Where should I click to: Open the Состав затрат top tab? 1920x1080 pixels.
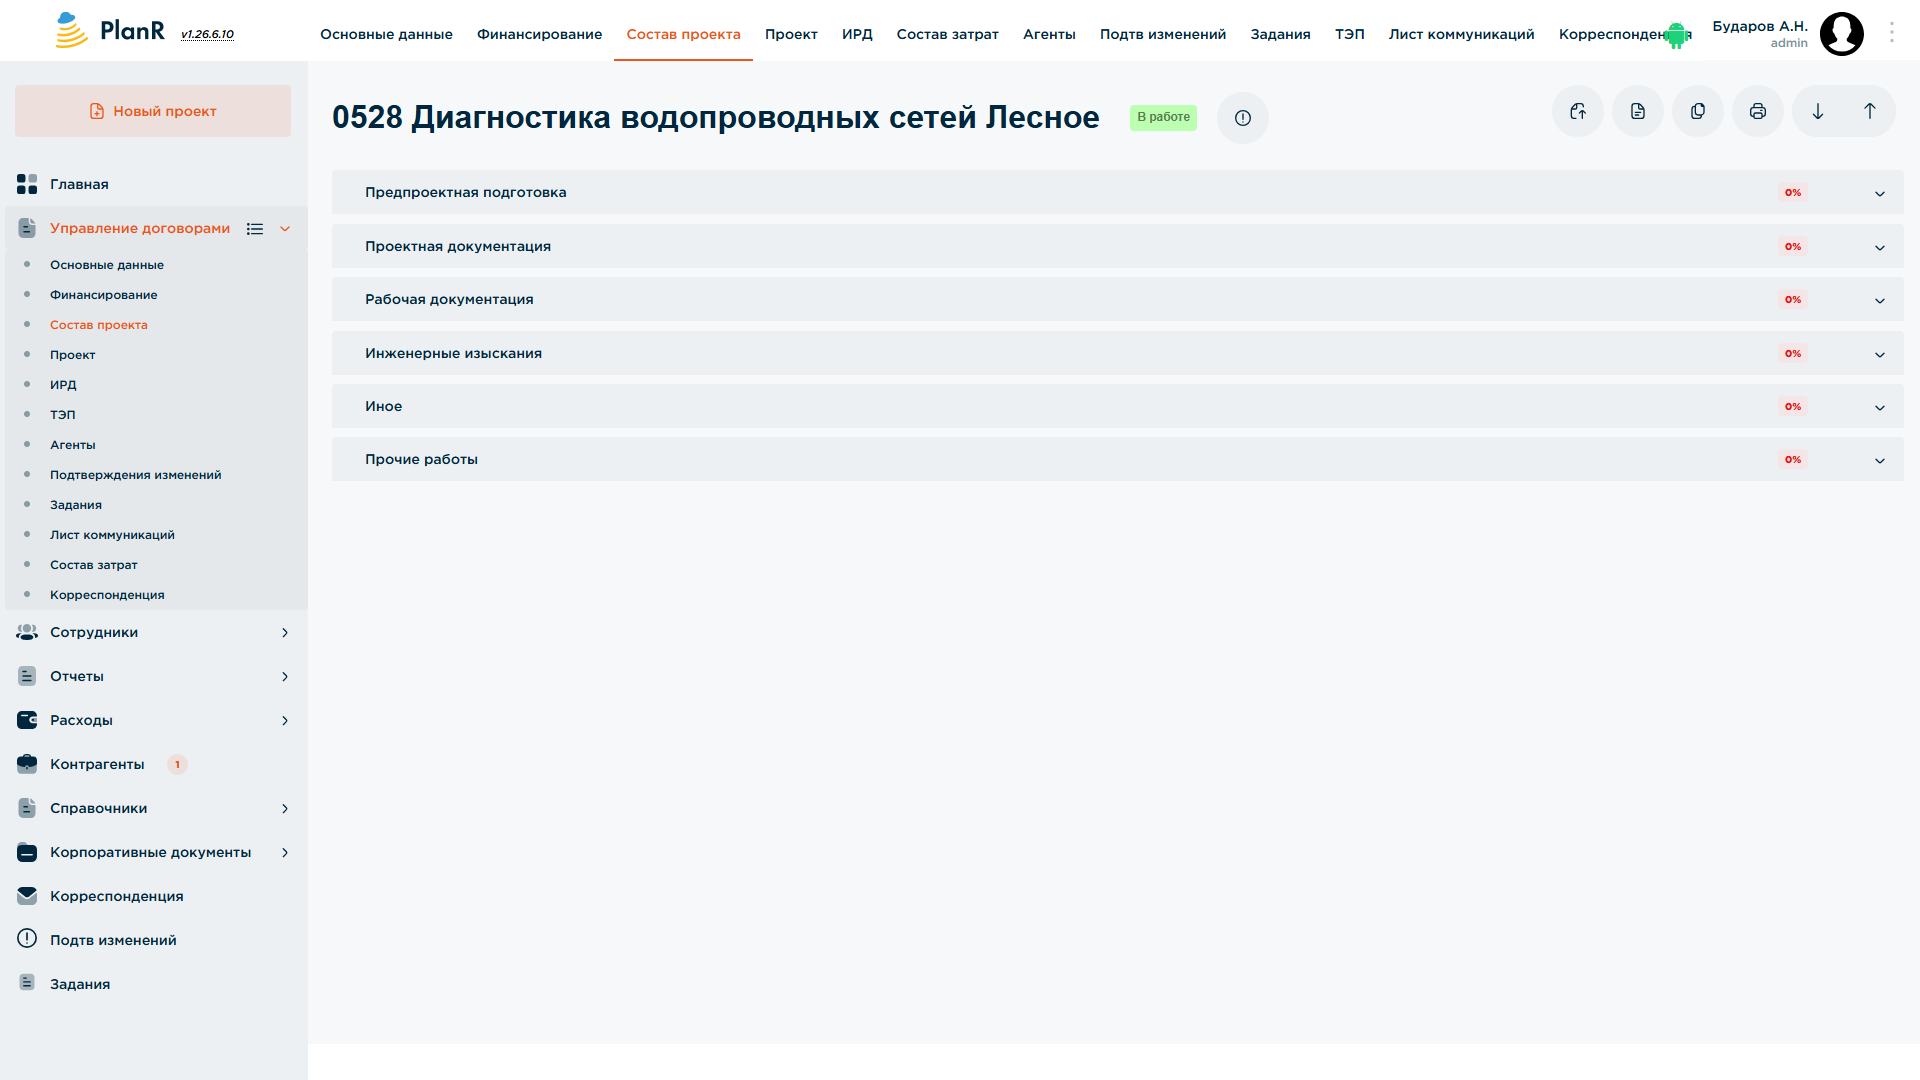[x=947, y=34]
